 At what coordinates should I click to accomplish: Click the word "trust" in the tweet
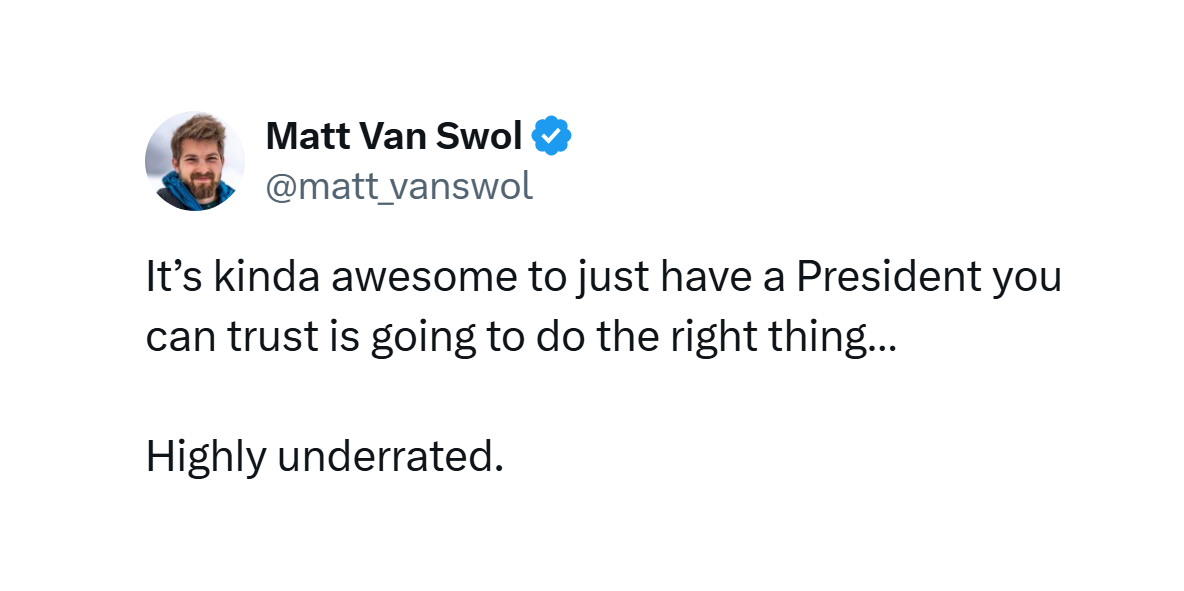(273, 337)
